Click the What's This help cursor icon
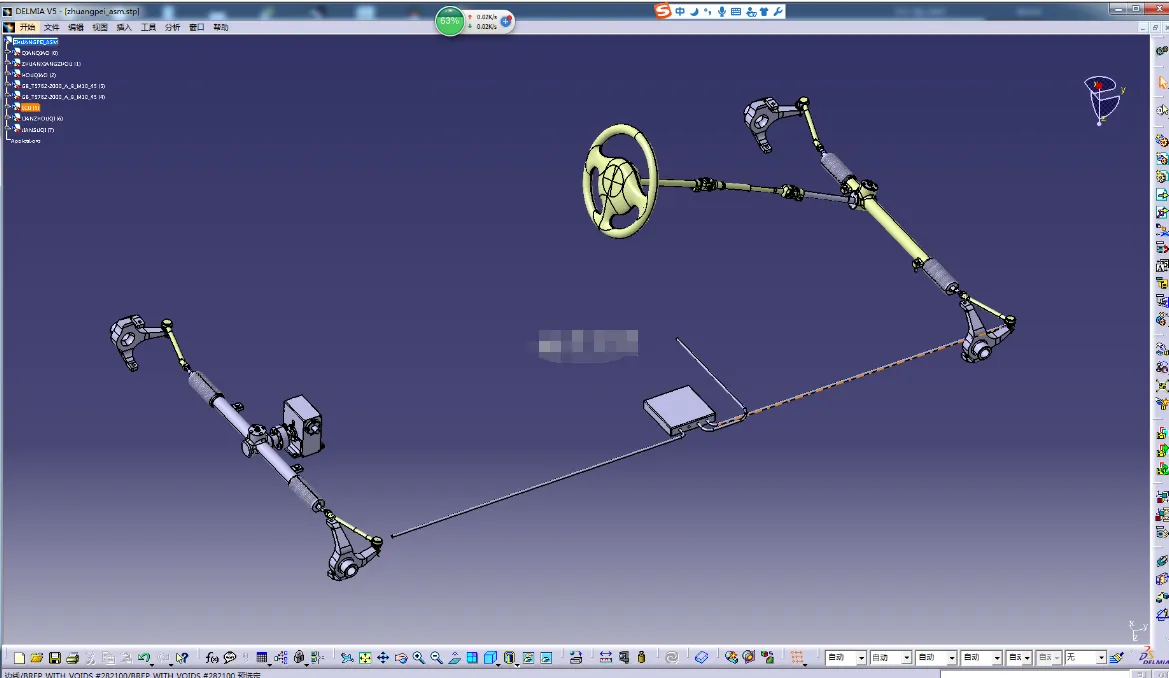The width and height of the screenshot is (1169, 678). pyautogui.click(x=182, y=658)
